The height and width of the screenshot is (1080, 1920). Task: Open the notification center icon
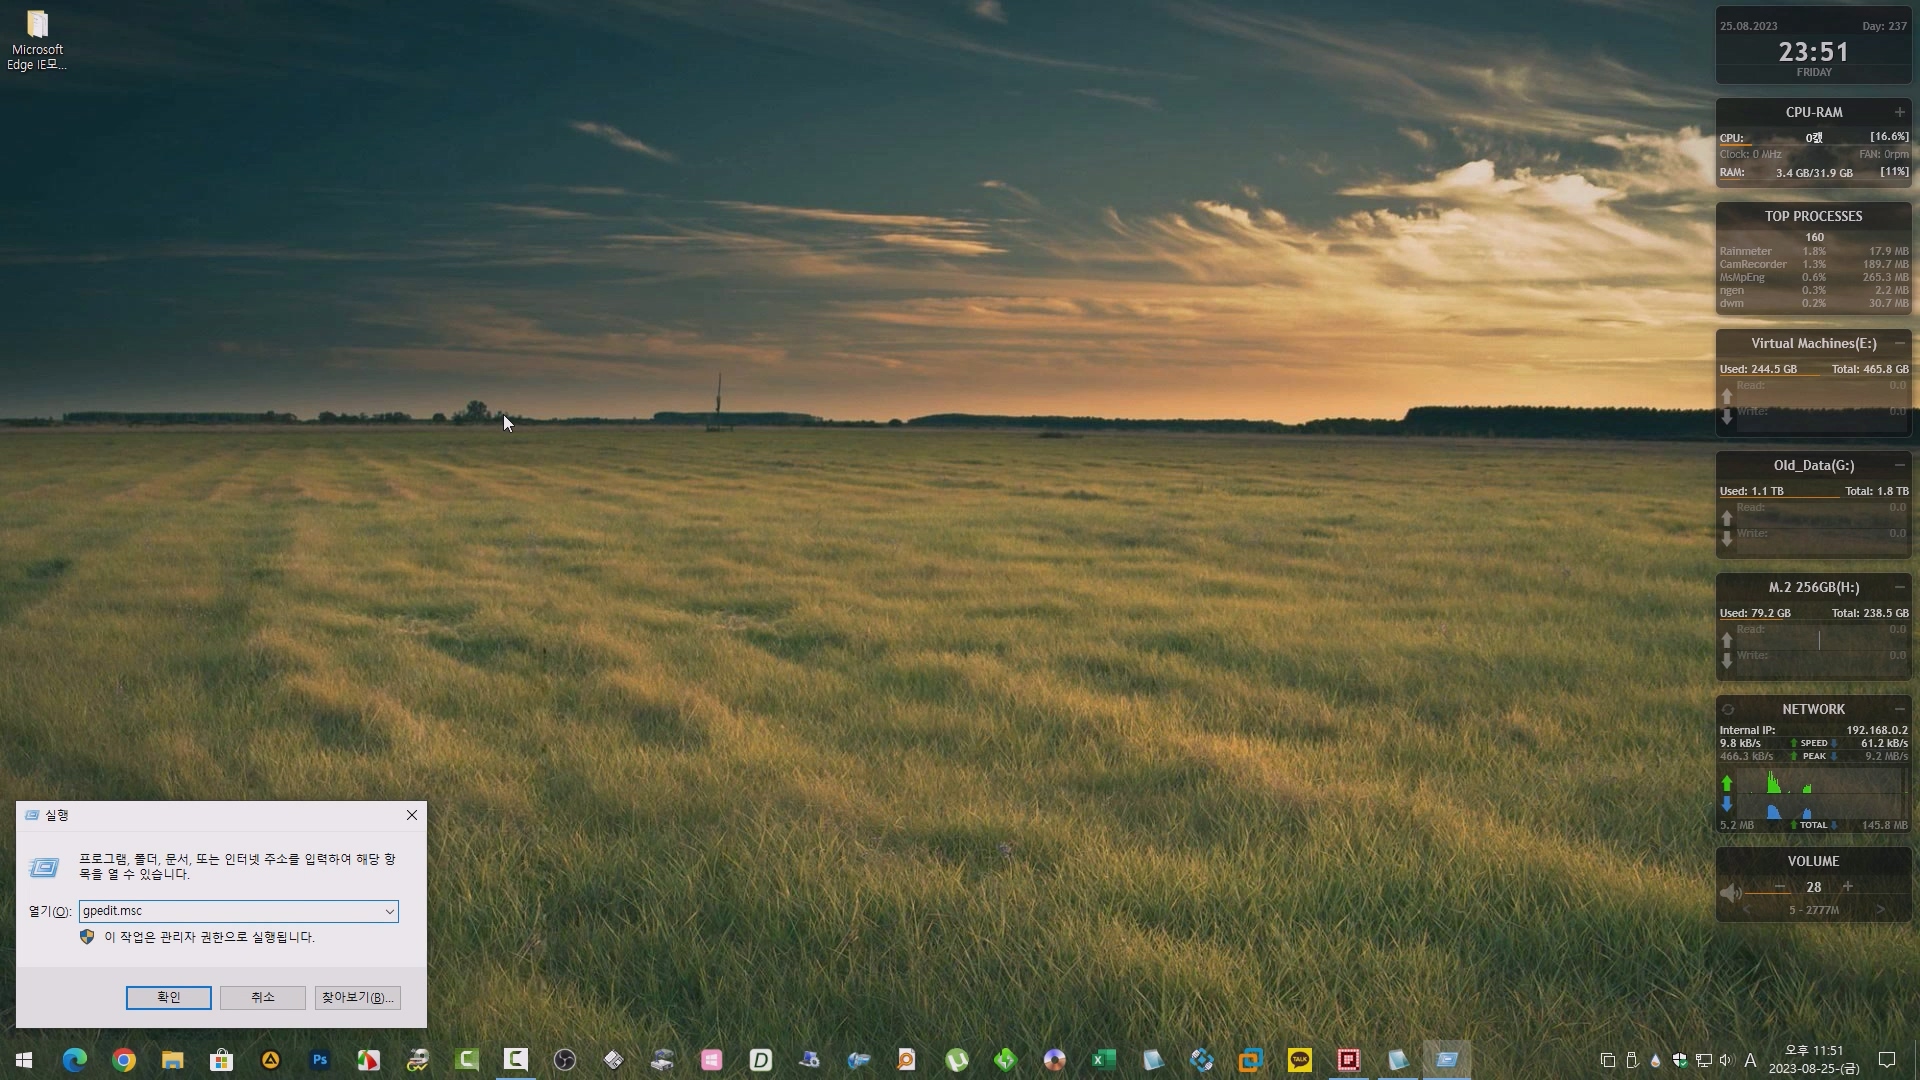tap(1887, 1060)
